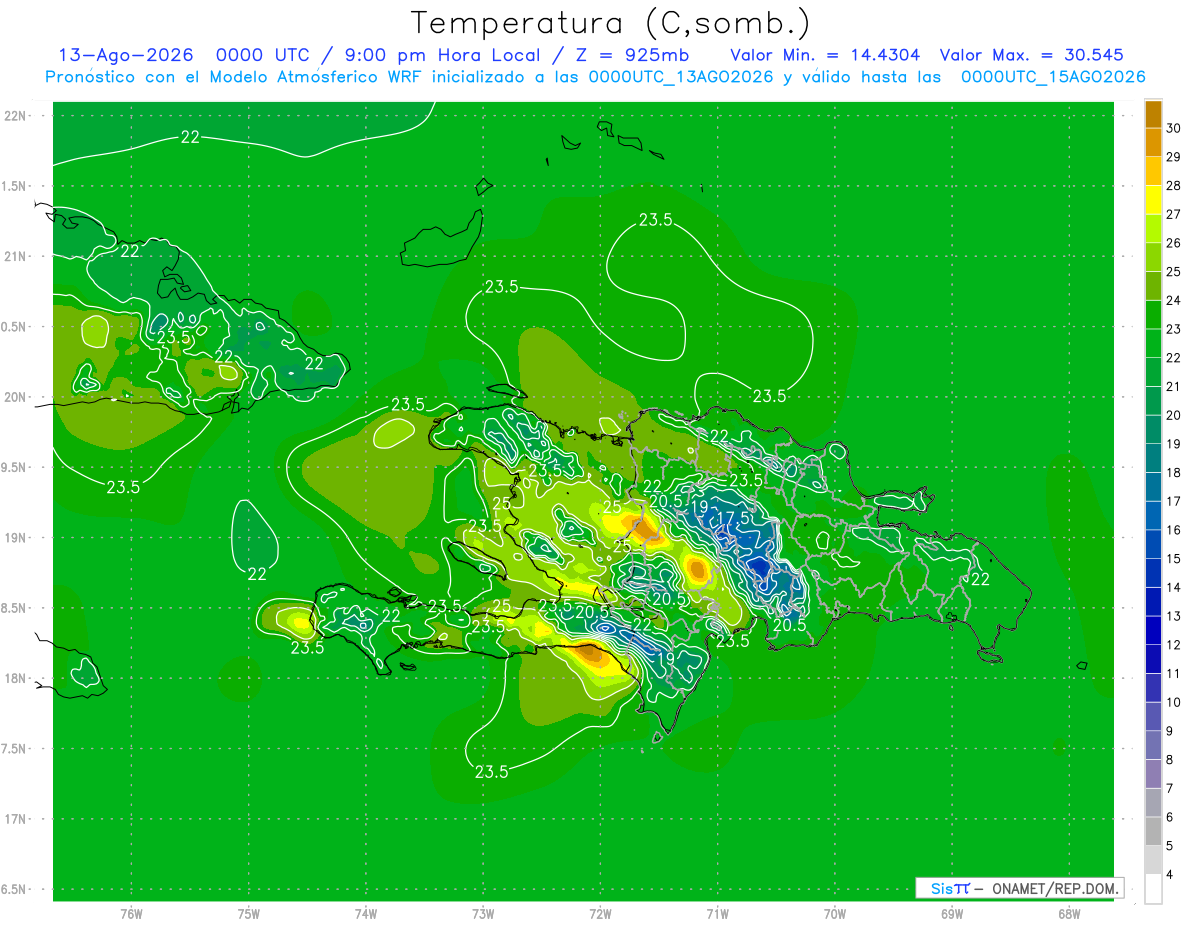Select the "Valor Max. = 30.545" value
1200x927 pixels.
coord(1032,55)
